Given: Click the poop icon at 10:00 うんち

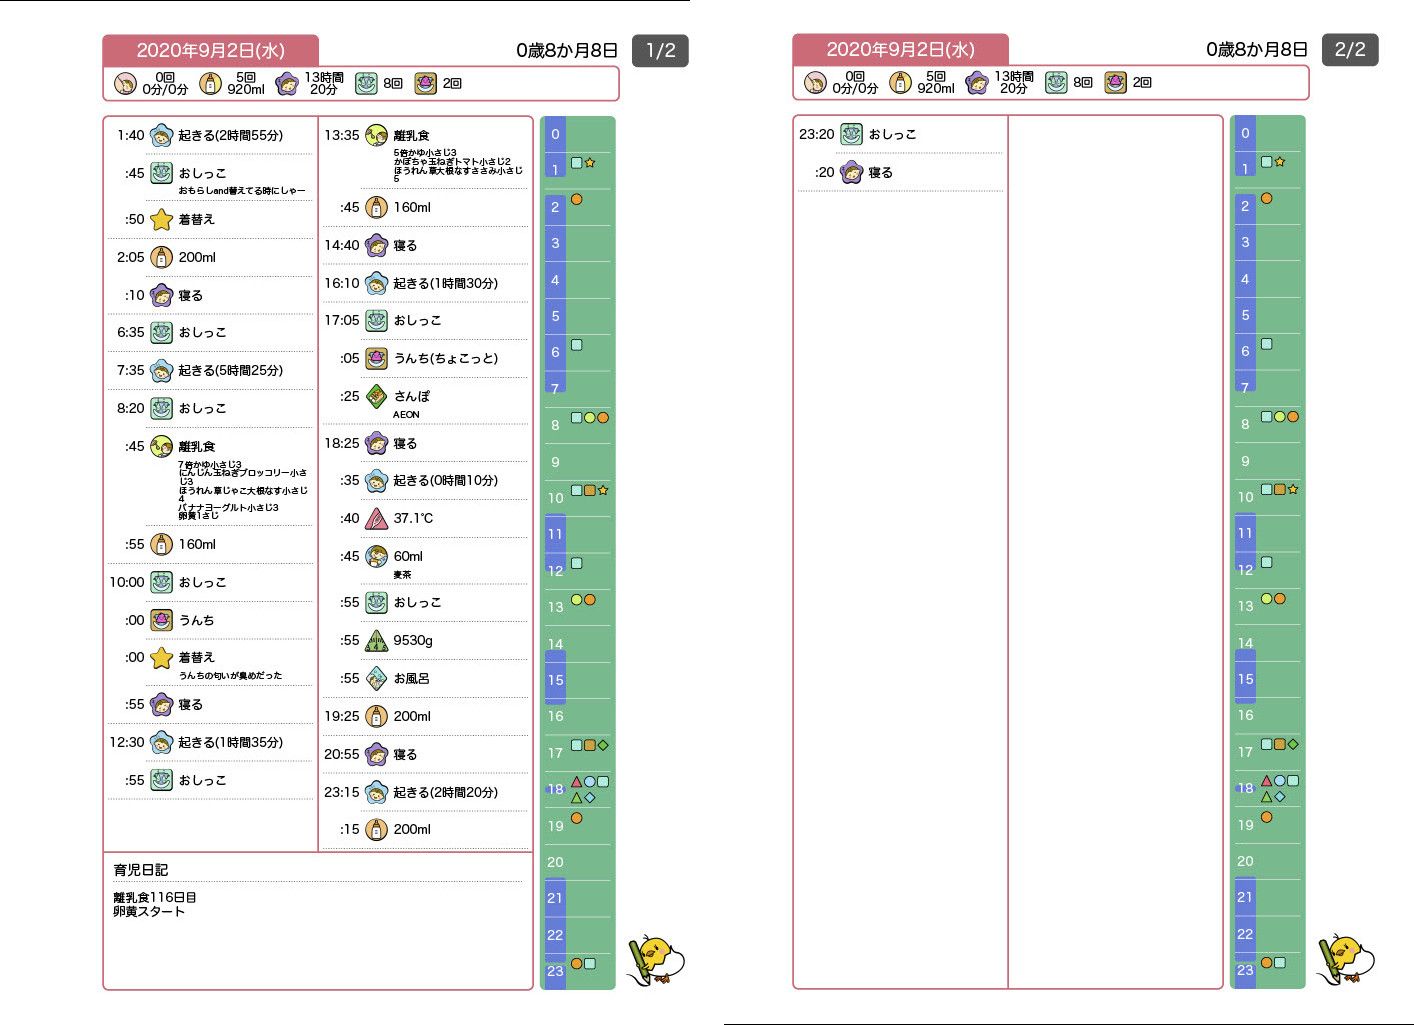Looking at the screenshot, I should click(x=162, y=620).
